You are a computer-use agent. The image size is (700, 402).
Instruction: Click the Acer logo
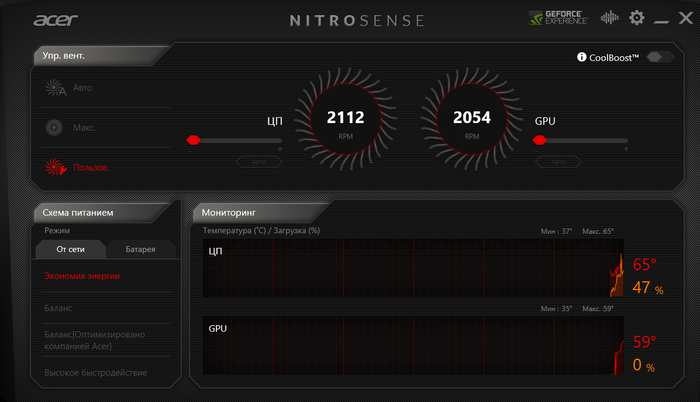coord(55,20)
